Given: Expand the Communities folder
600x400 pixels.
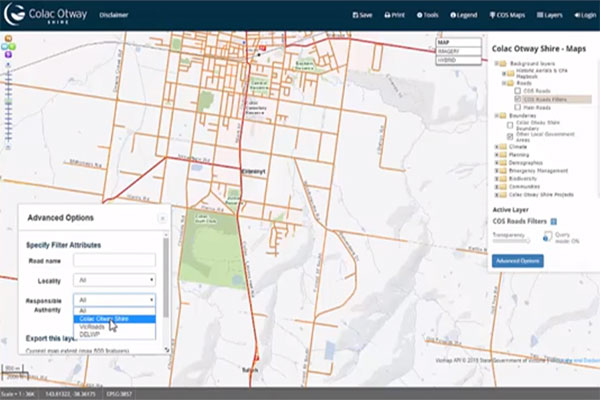Looking at the screenshot, I should pyautogui.click(x=496, y=187).
